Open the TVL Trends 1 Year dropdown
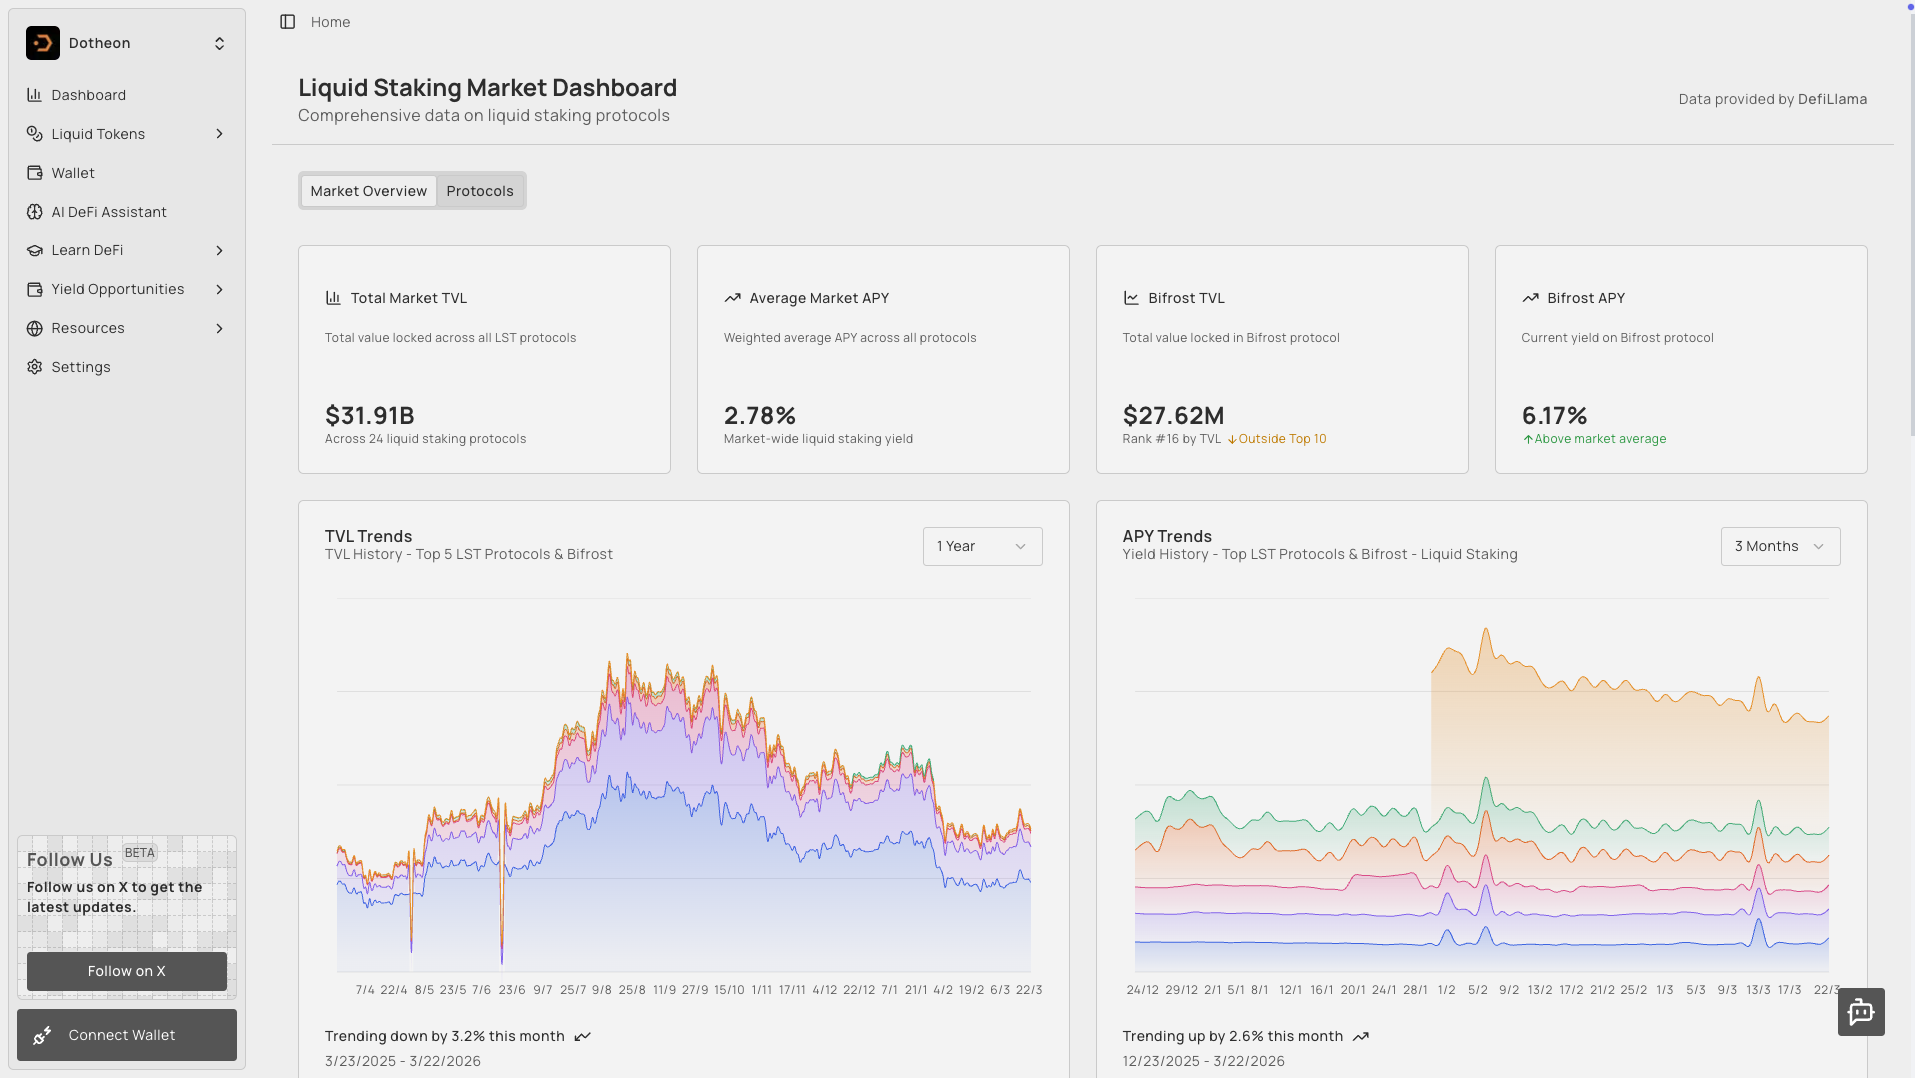 [x=982, y=546]
